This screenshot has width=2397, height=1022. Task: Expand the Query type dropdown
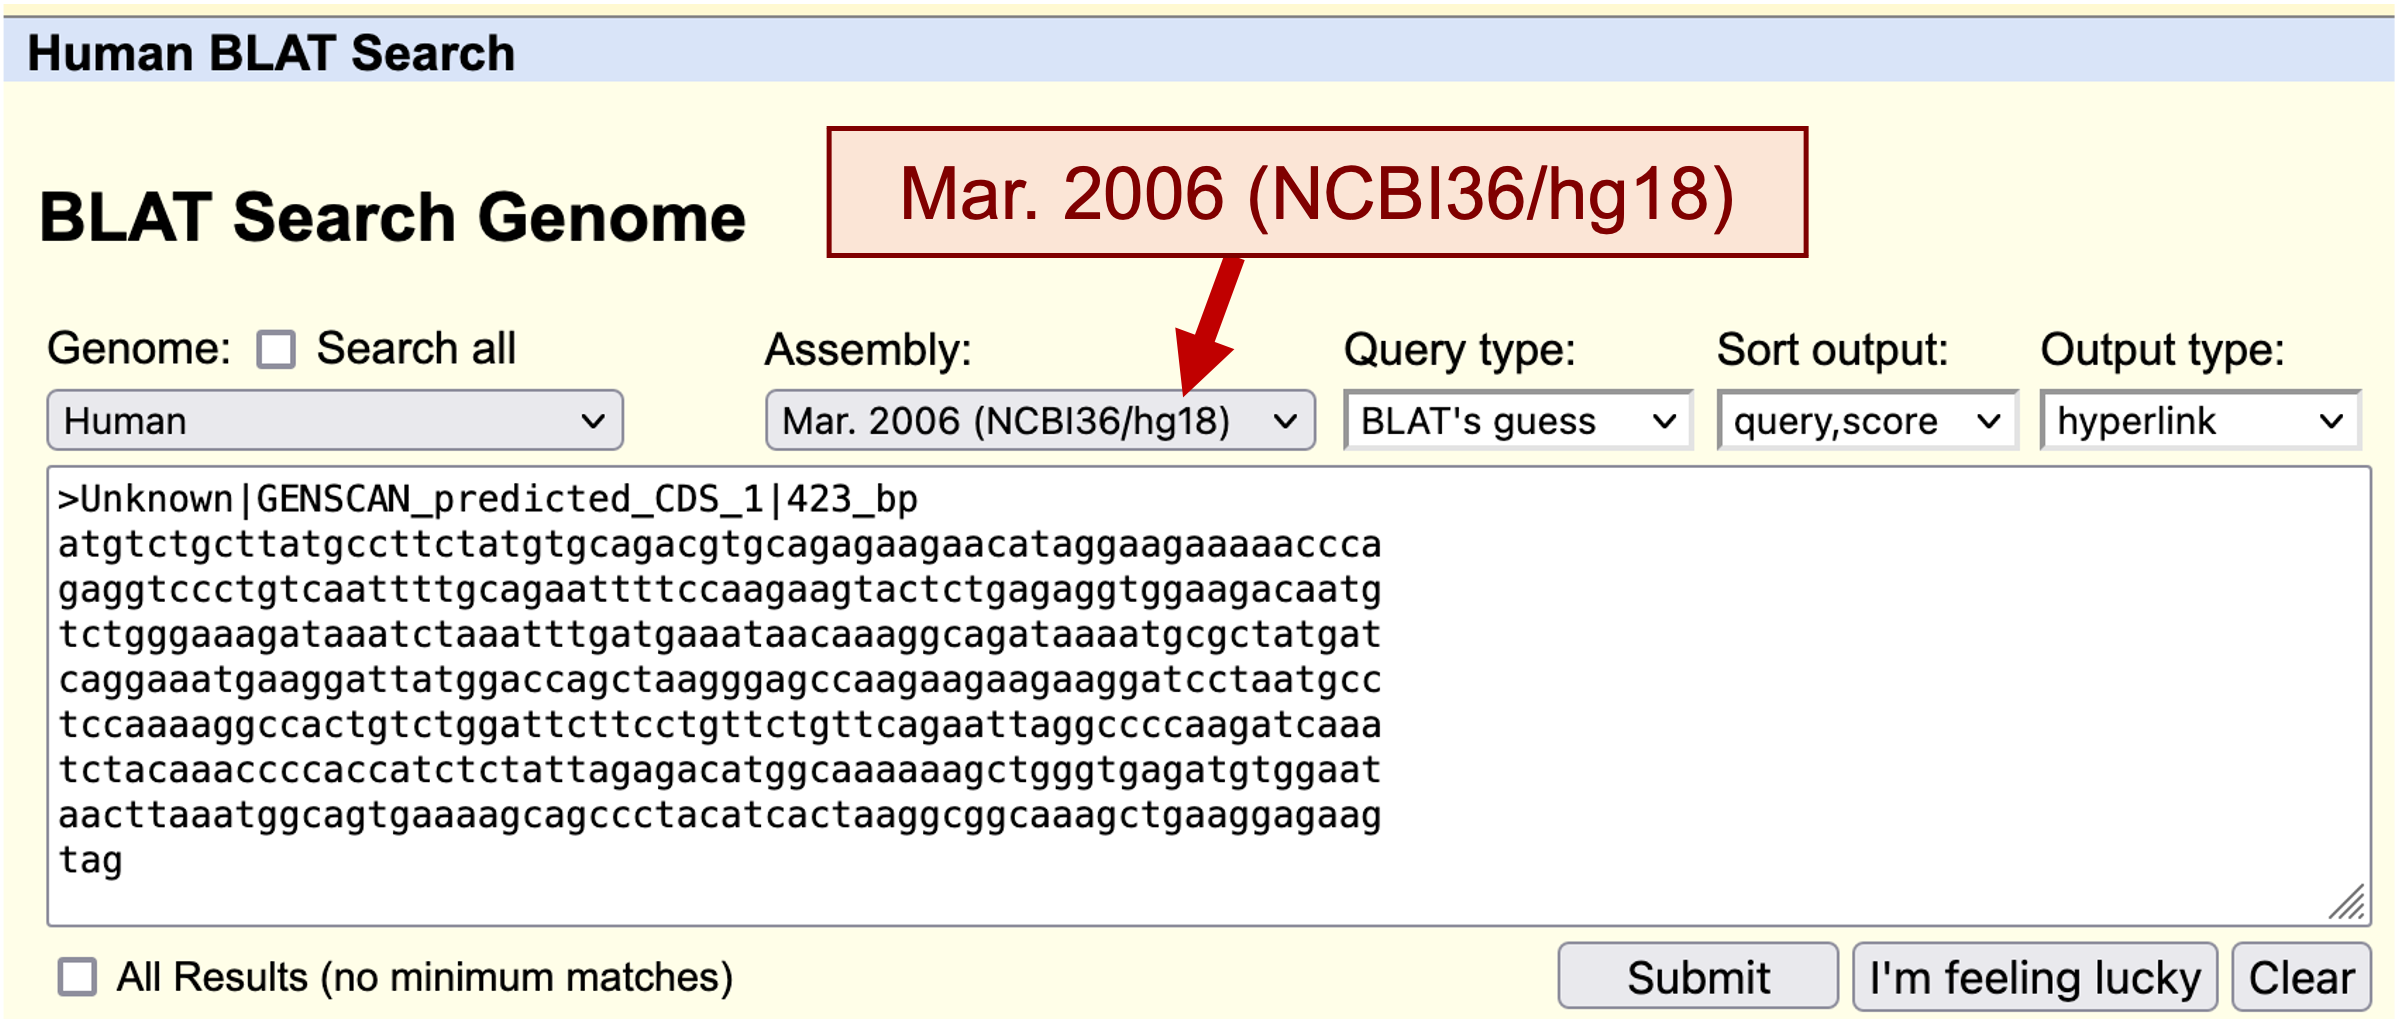[1518, 420]
